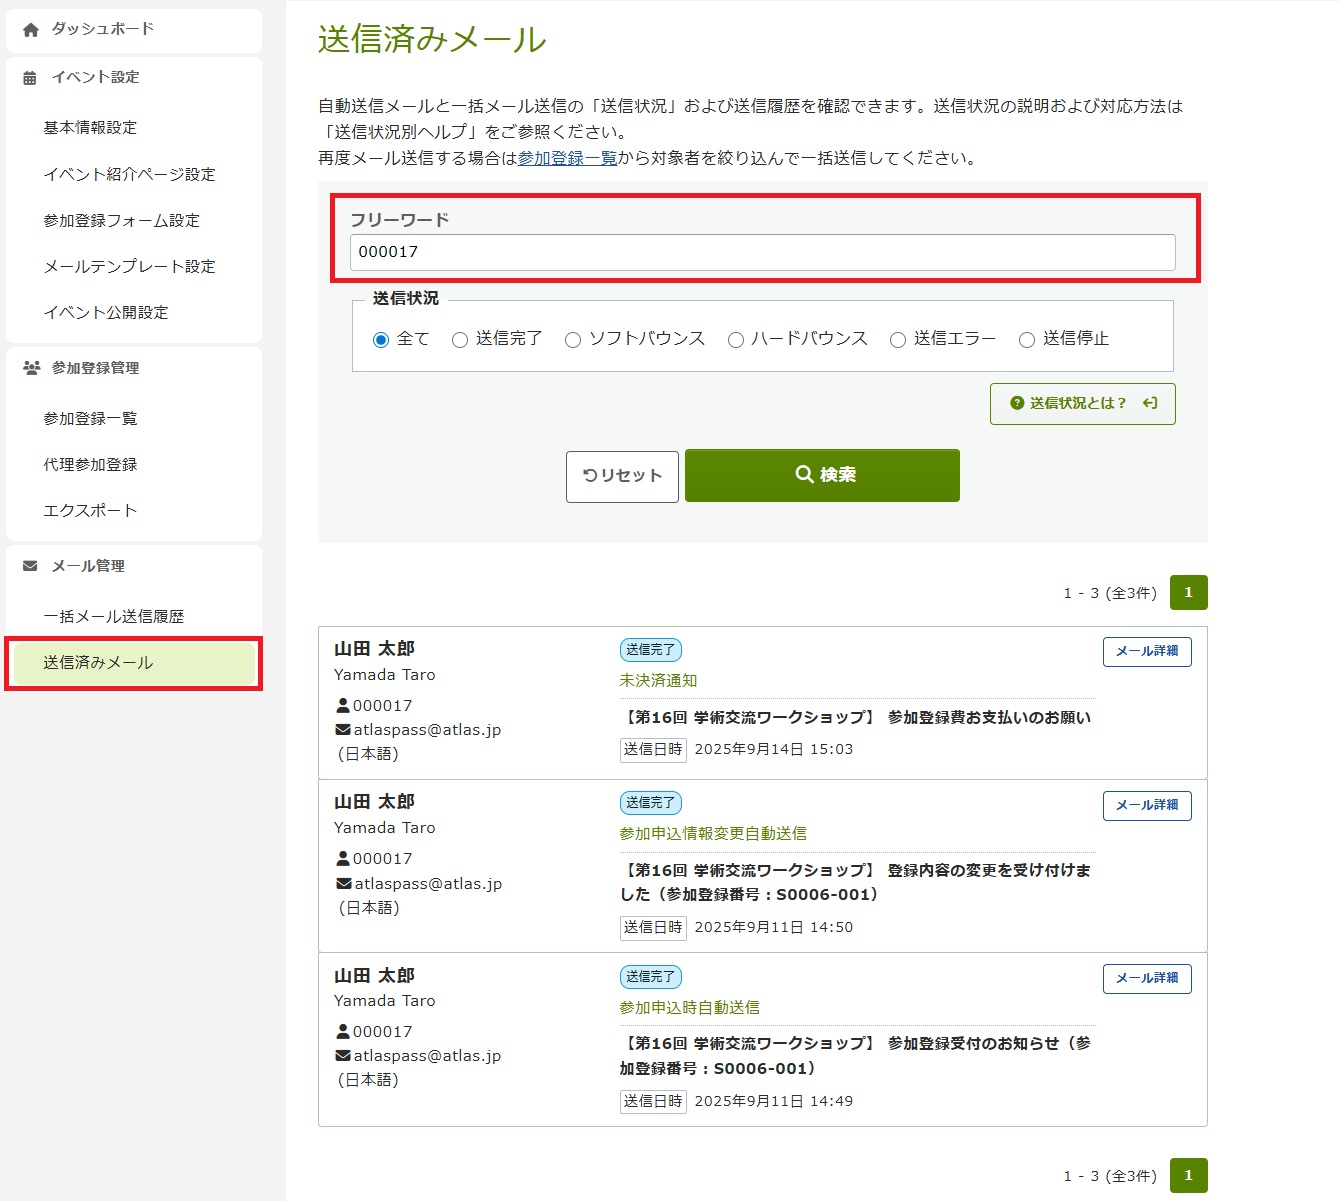Choose the ハードバウンス radio option
Screen dimensions: 1339x1201
(736, 340)
